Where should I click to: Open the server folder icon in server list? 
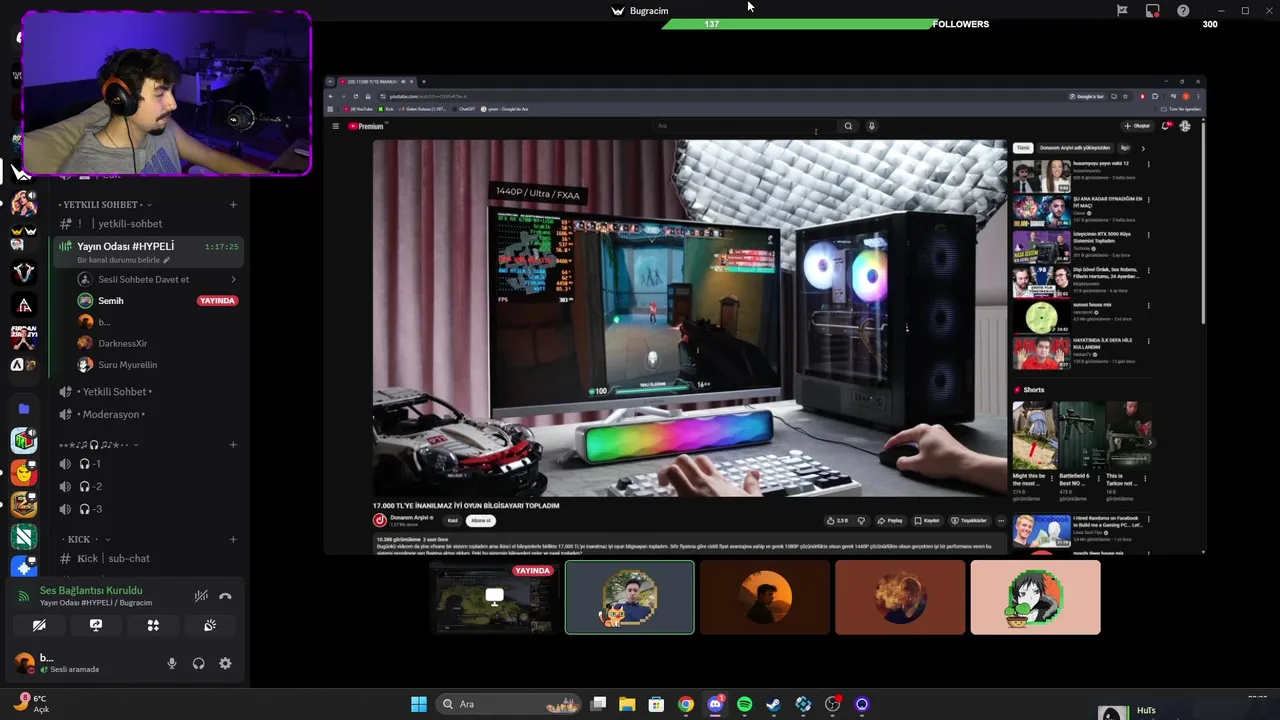coord(24,409)
